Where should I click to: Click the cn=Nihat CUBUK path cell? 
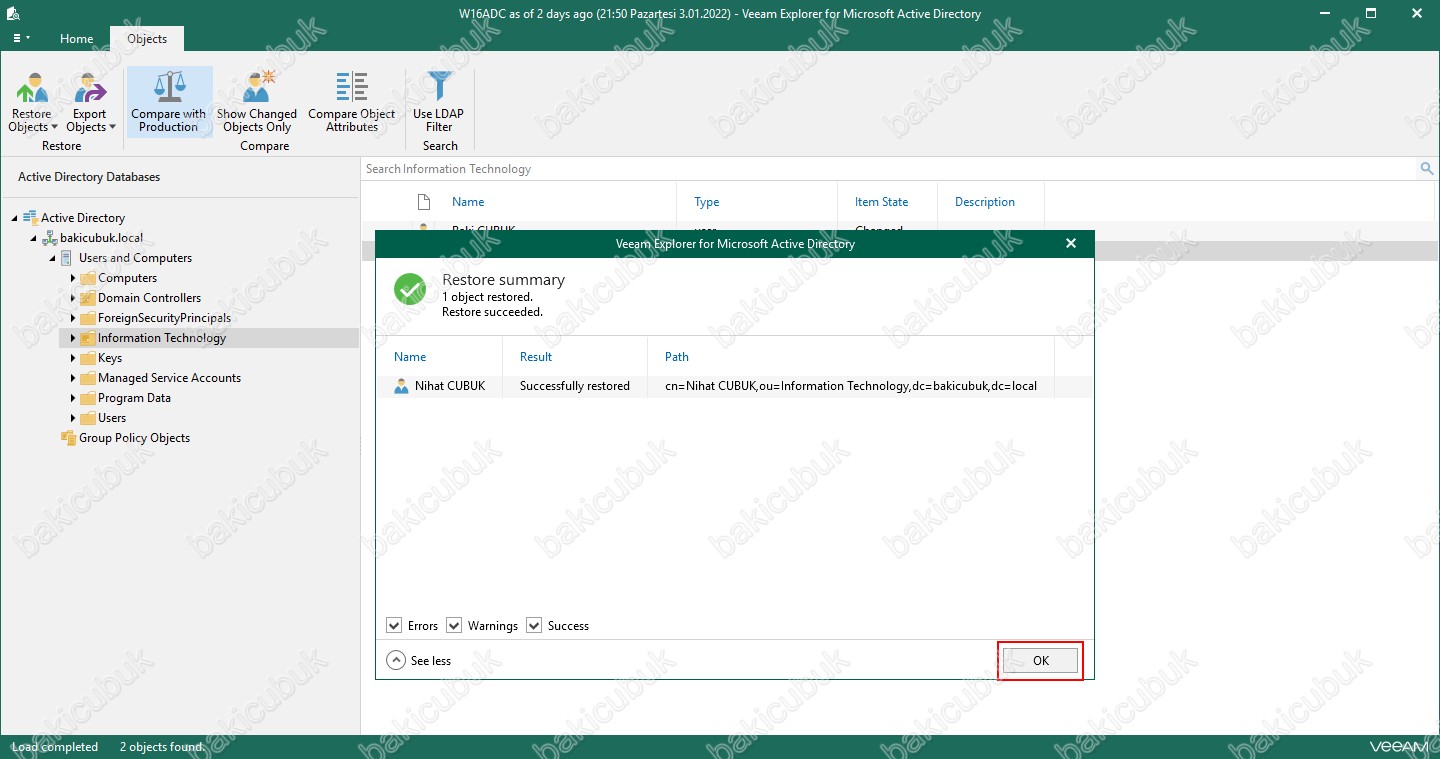coord(851,386)
